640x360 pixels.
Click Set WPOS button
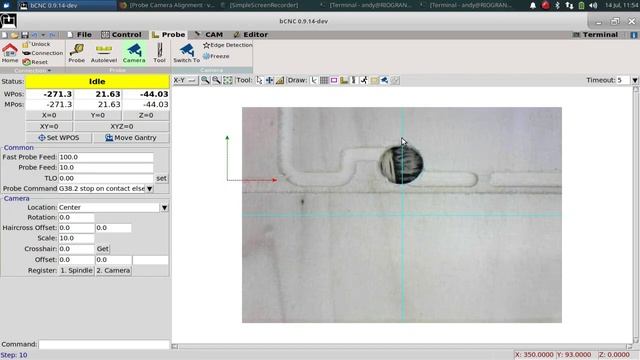click(x=59, y=138)
